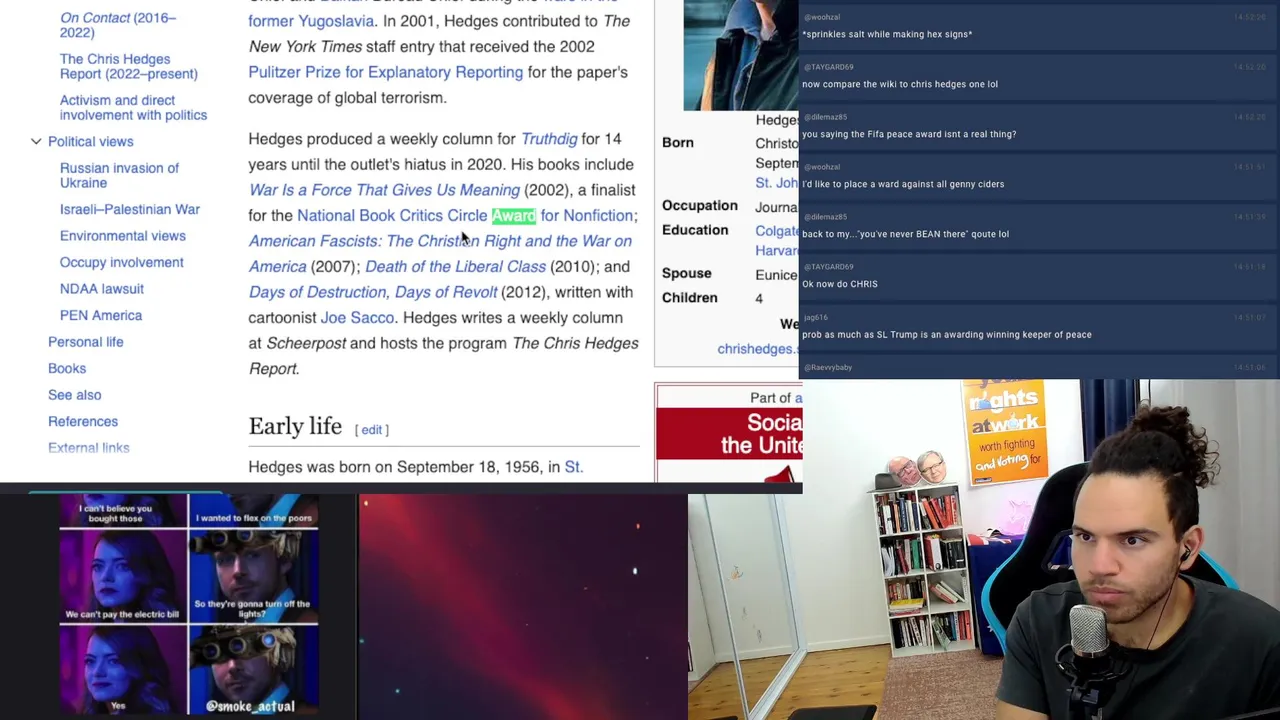Click the starfield animation panel

(x=523, y=606)
